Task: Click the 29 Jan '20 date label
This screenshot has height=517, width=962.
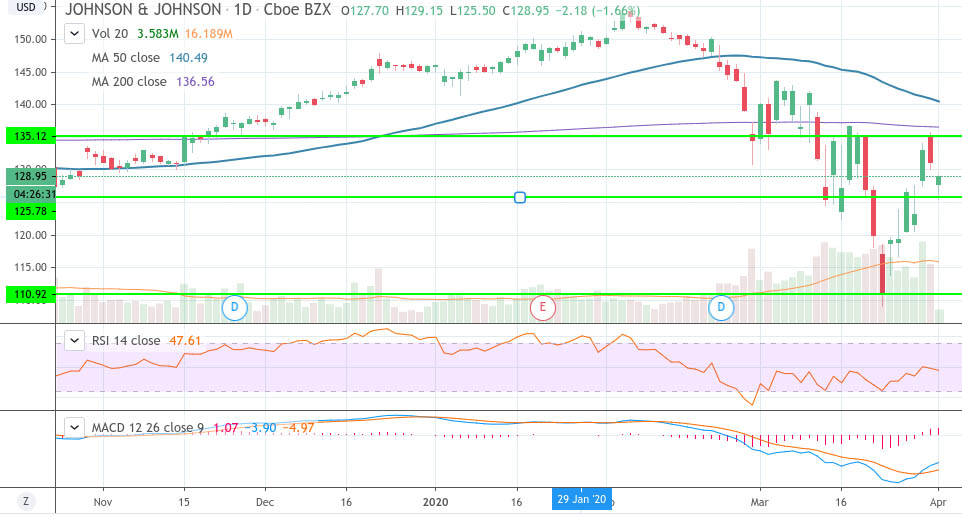Action: tap(582, 499)
